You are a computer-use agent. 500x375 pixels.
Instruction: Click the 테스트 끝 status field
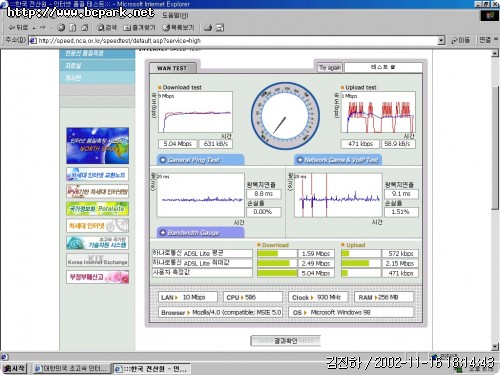[383, 67]
